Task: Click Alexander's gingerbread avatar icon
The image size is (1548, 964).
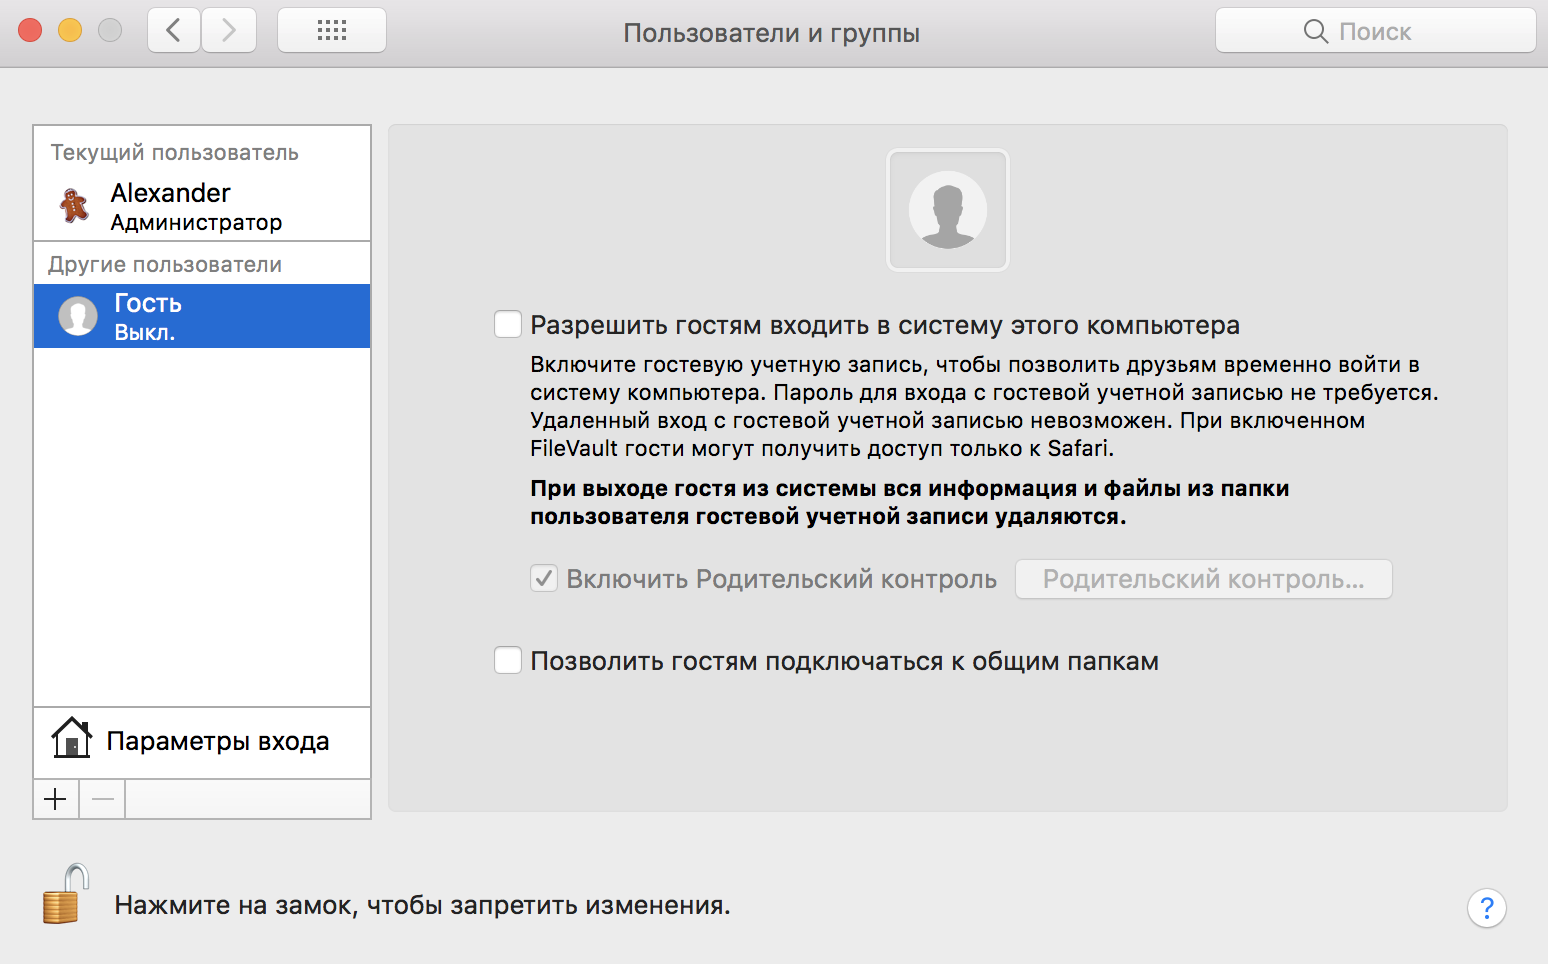Action: (x=74, y=205)
